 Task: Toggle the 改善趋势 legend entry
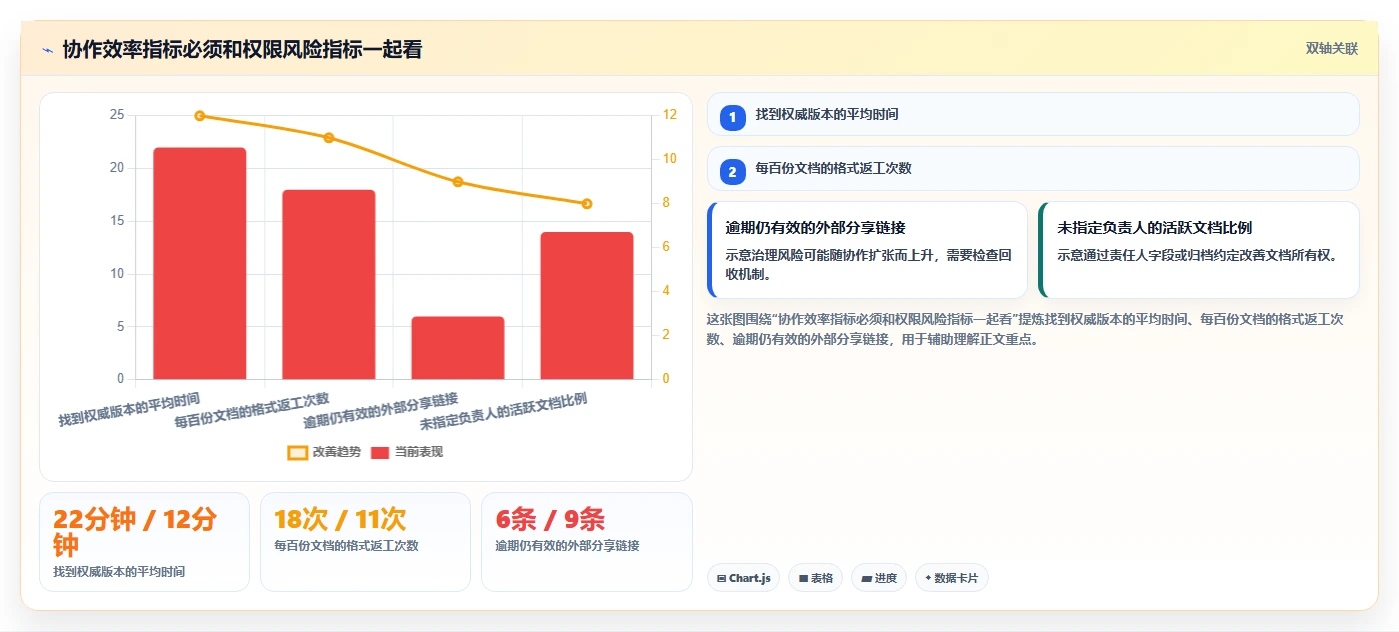click(324, 452)
